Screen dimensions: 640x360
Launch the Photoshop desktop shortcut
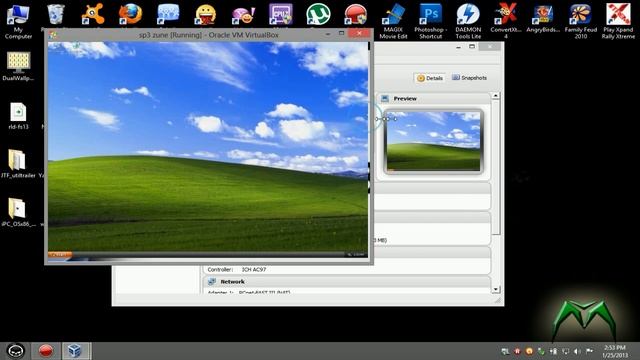431,21
